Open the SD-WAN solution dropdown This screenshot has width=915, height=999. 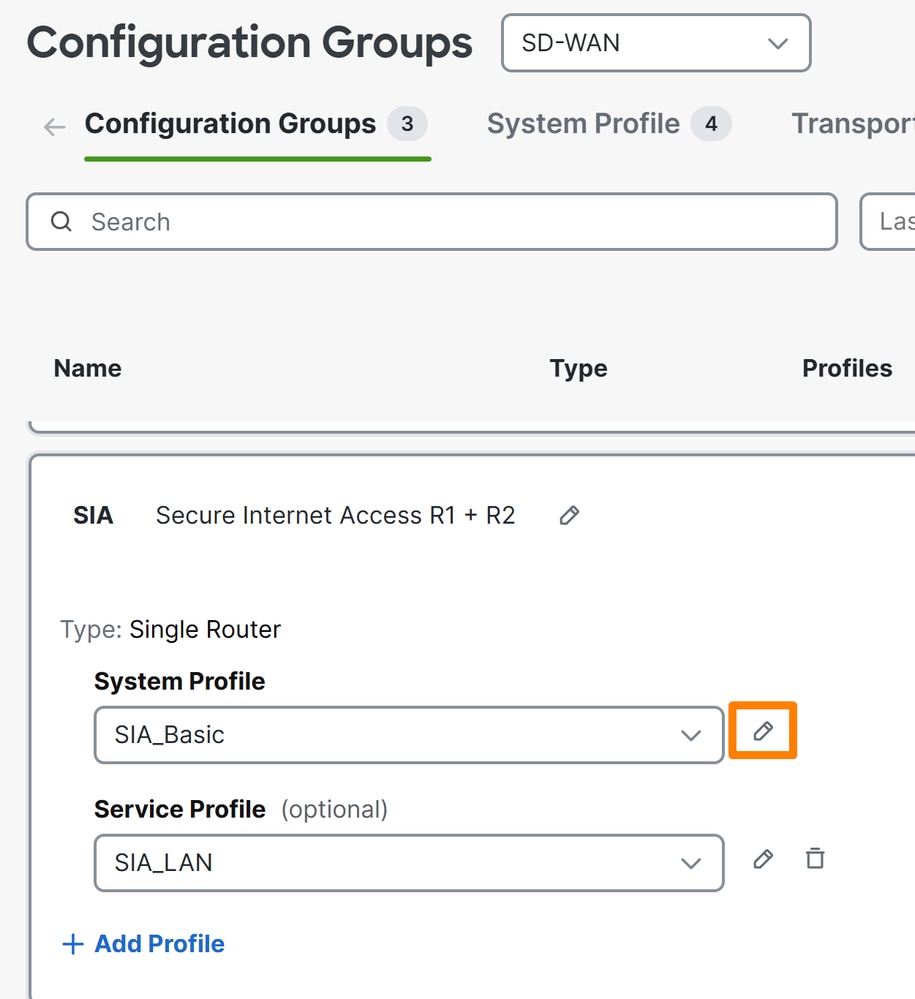pos(655,43)
